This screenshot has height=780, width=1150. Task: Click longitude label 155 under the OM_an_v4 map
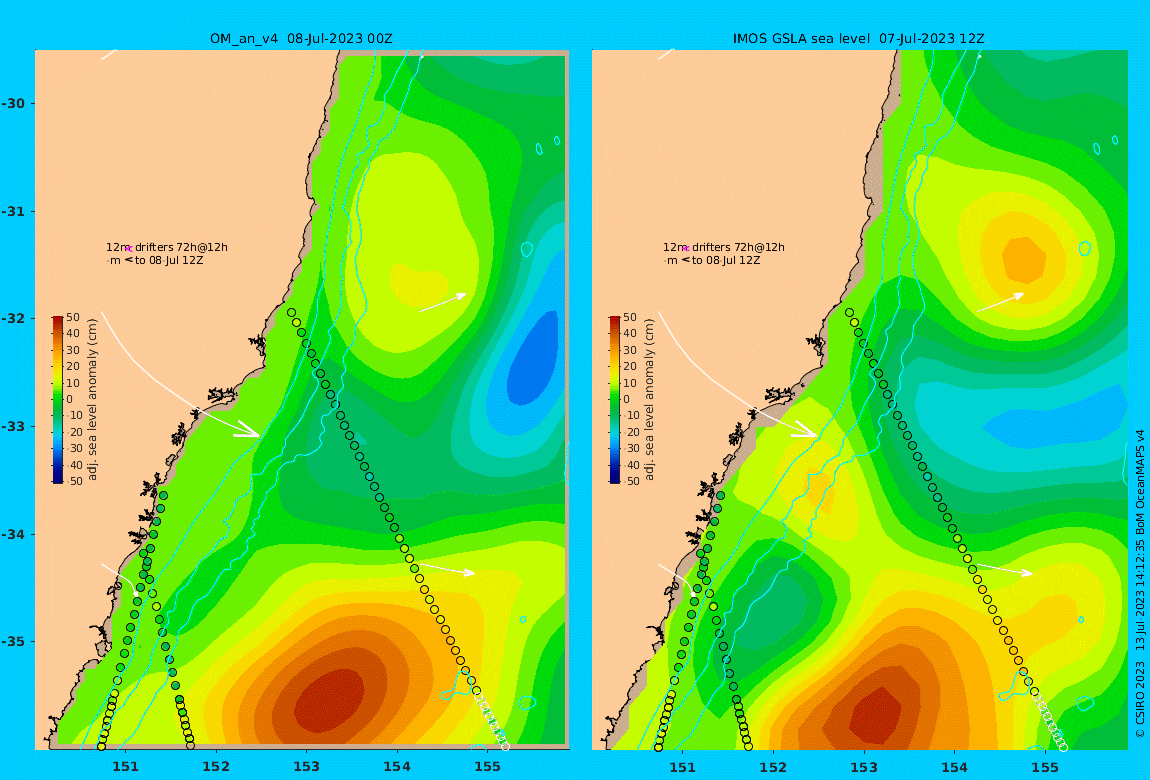[x=487, y=767]
